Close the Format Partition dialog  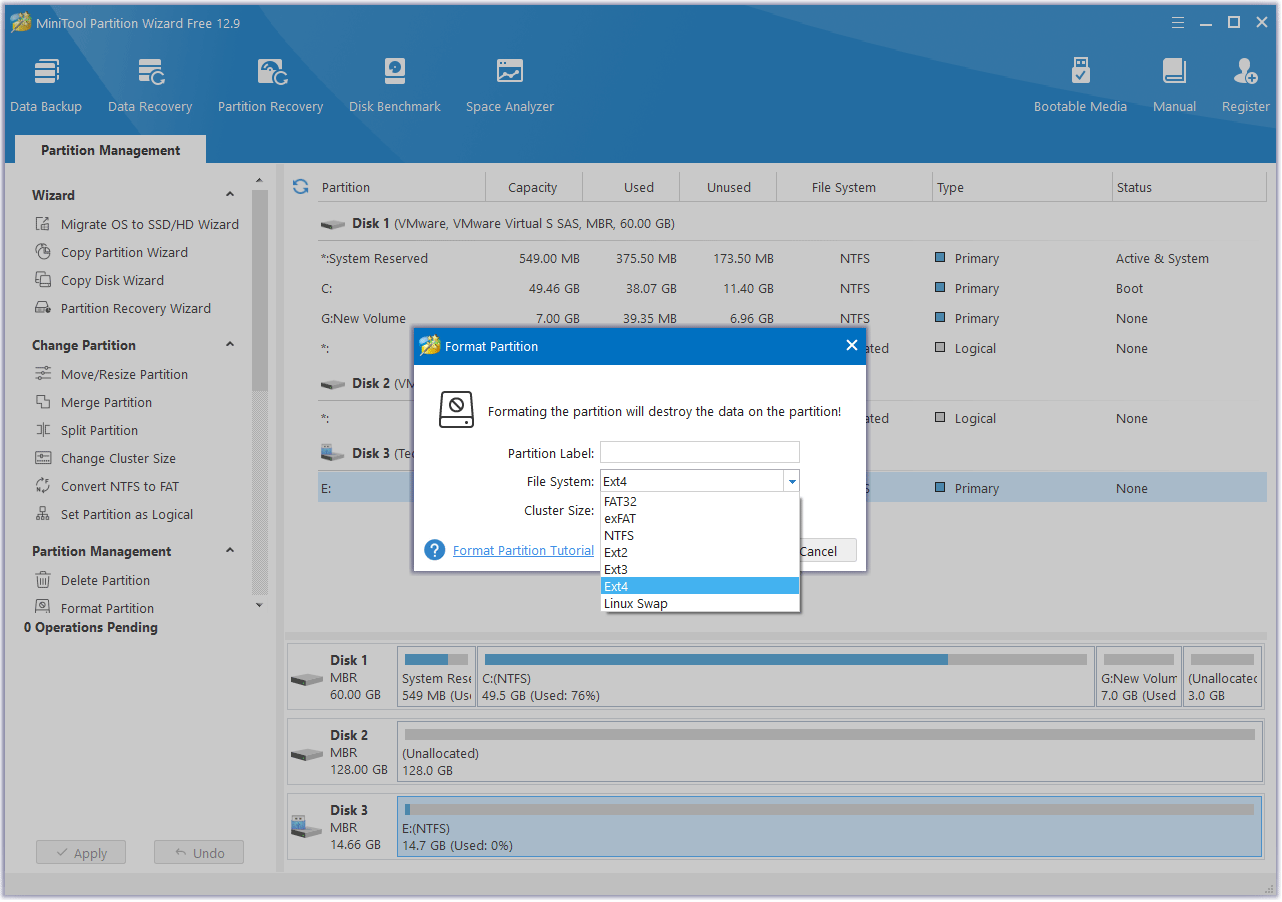click(x=852, y=345)
